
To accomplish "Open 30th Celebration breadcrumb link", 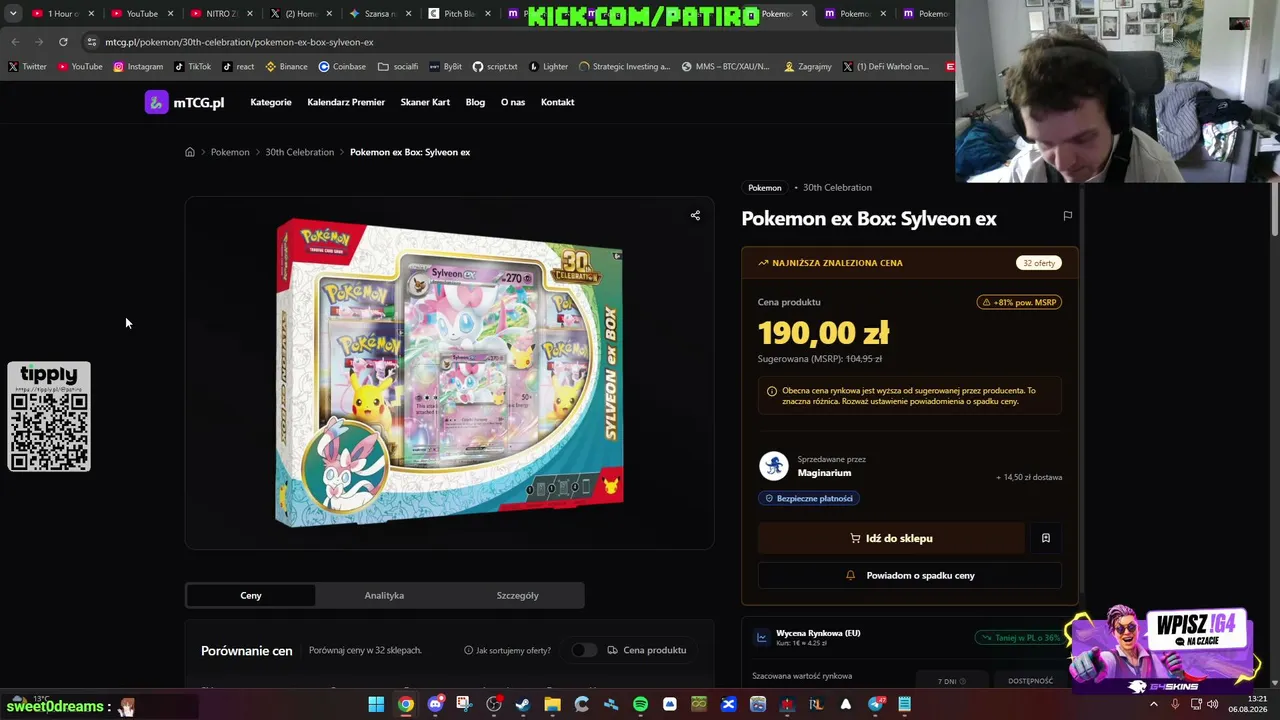I will 299,152.
